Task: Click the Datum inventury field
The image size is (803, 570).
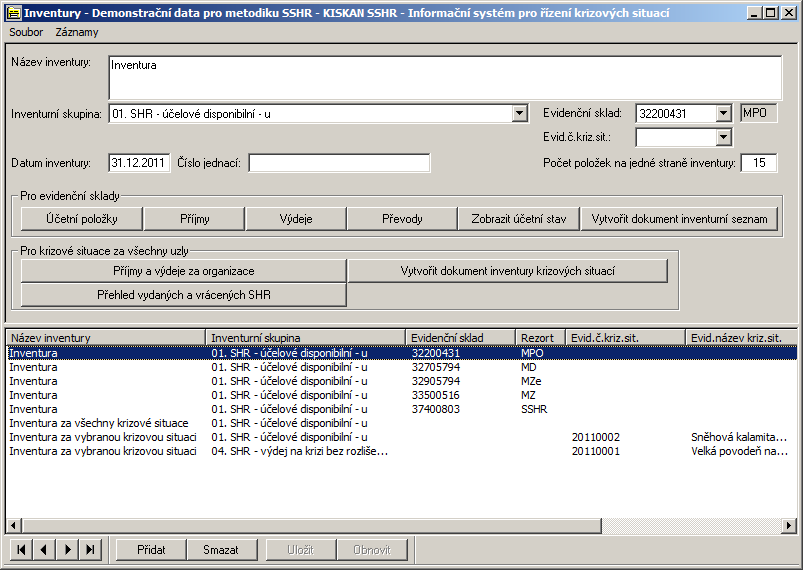Action: point(139,163)
